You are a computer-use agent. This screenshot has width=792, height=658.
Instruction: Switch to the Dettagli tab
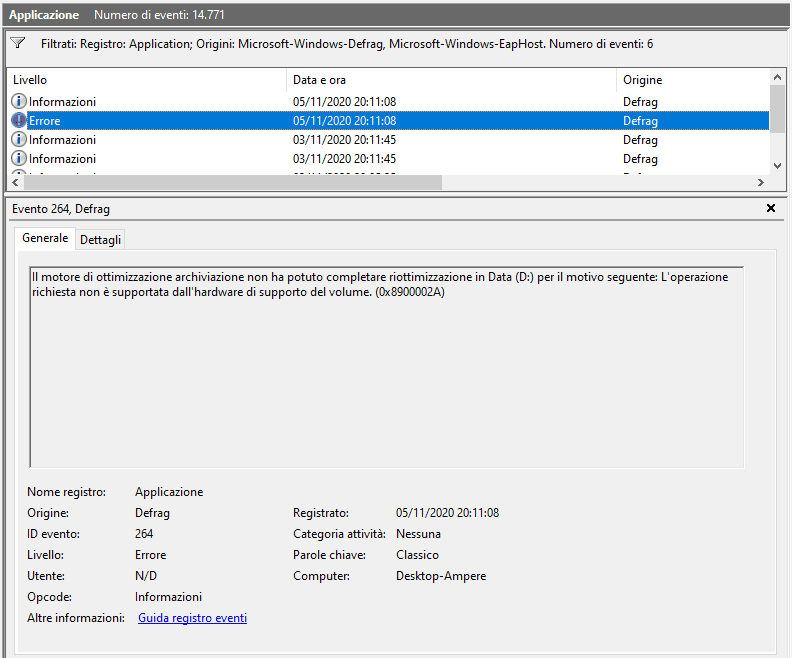(100, 240)
